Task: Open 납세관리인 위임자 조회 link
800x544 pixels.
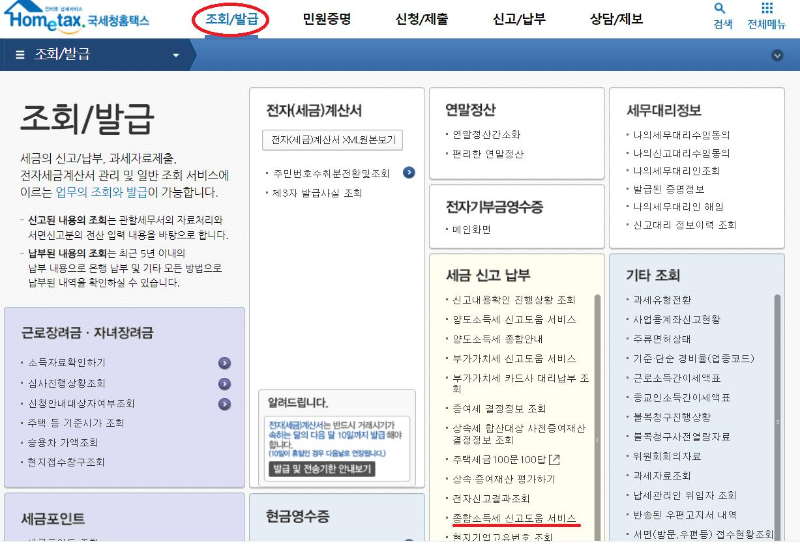Action: (x=685, y=496)
